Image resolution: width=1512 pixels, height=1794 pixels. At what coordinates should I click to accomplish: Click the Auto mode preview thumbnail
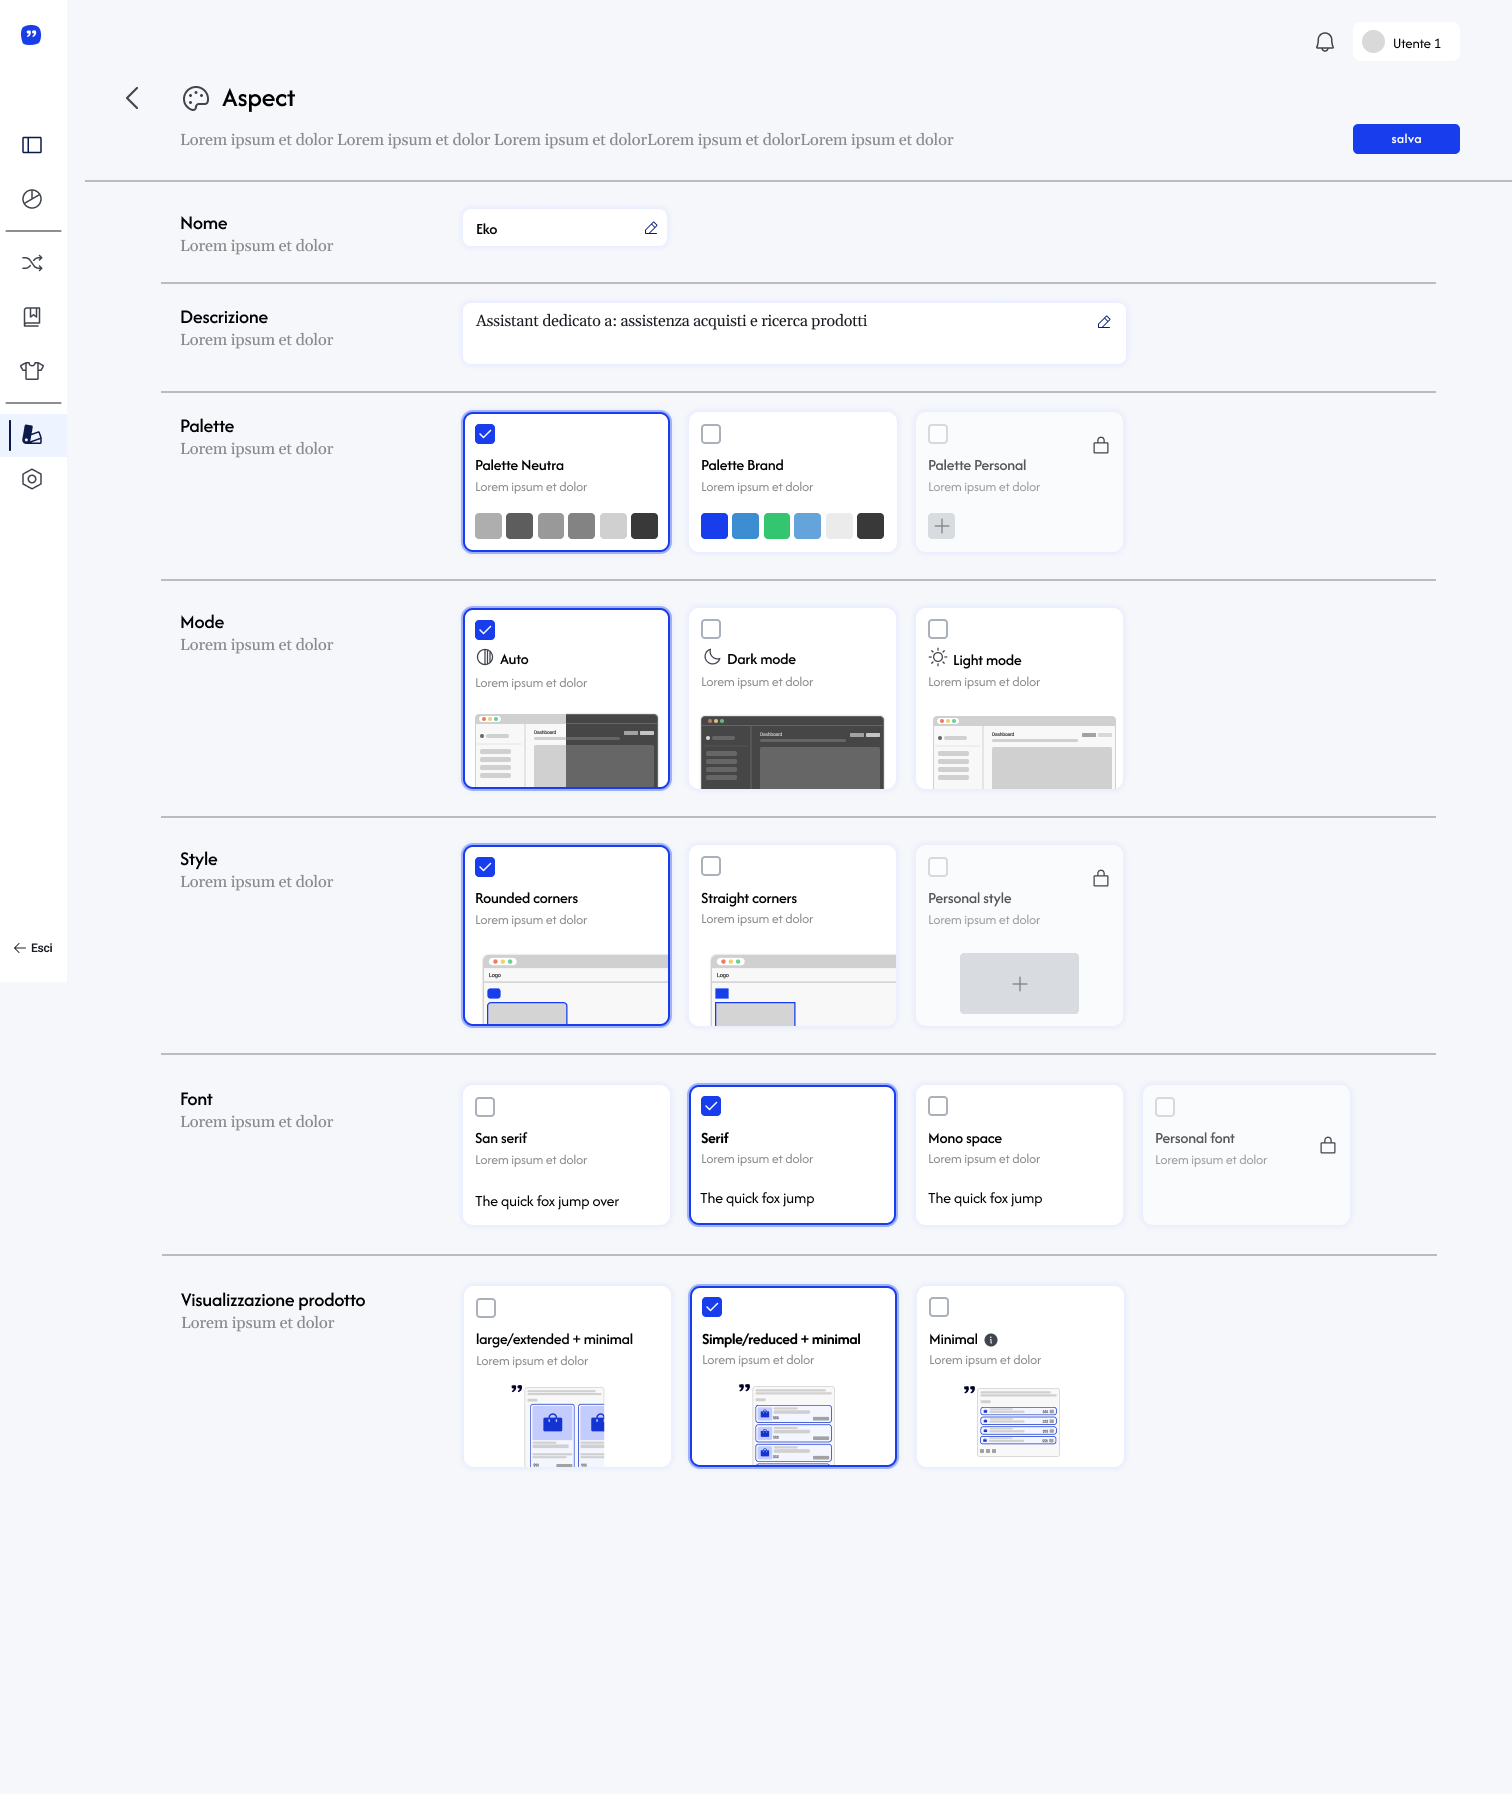pyautogui.click(x=566, y=751)
